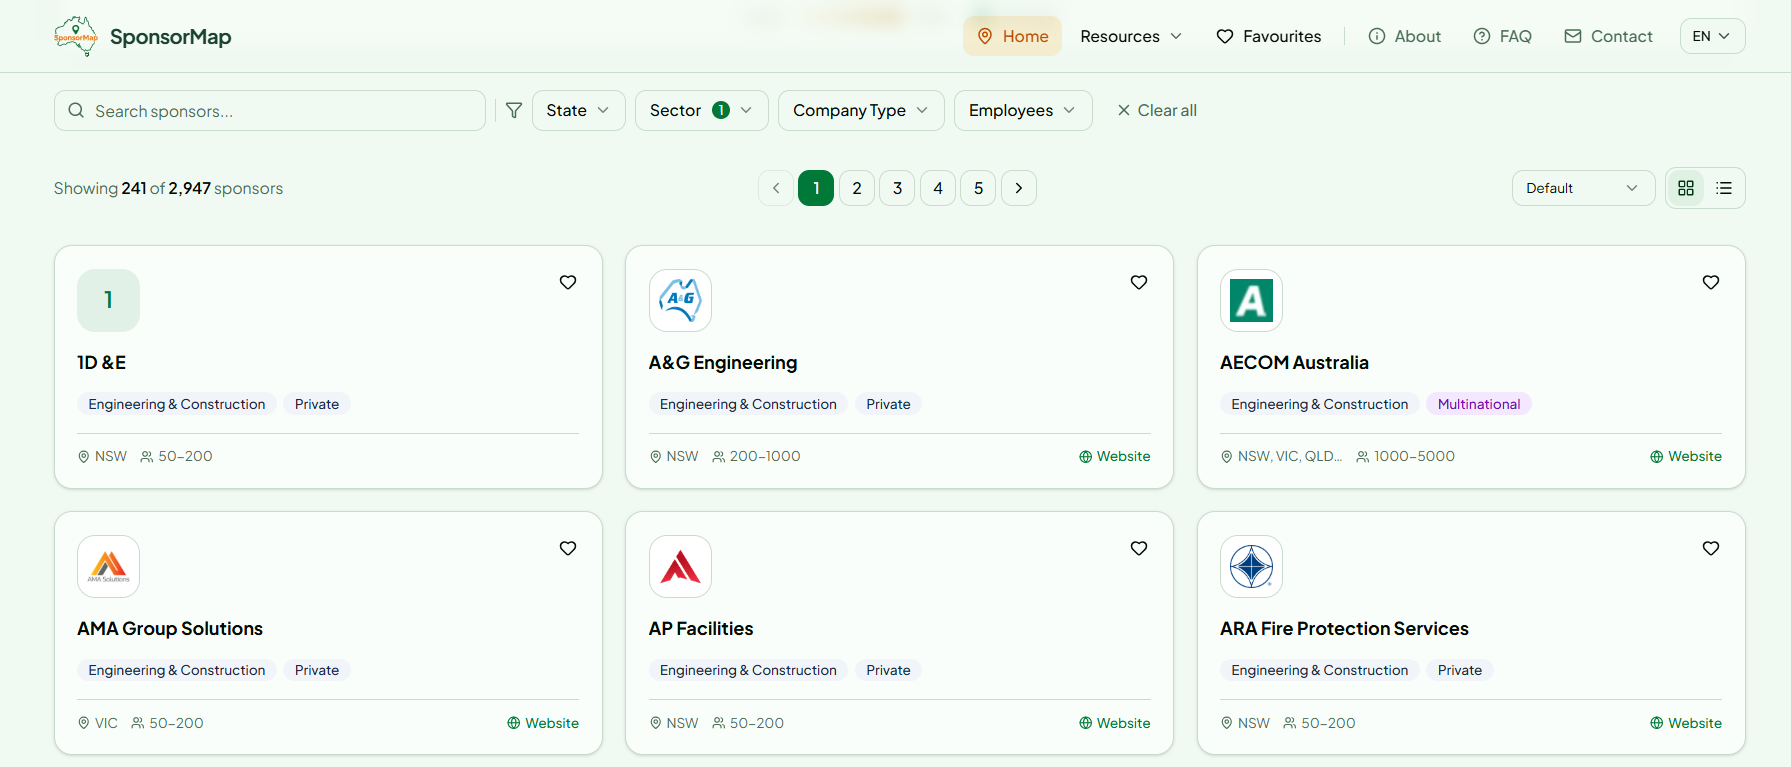Go to results page 5
Screen dimensions: 1791x767
tap(978, 188)
